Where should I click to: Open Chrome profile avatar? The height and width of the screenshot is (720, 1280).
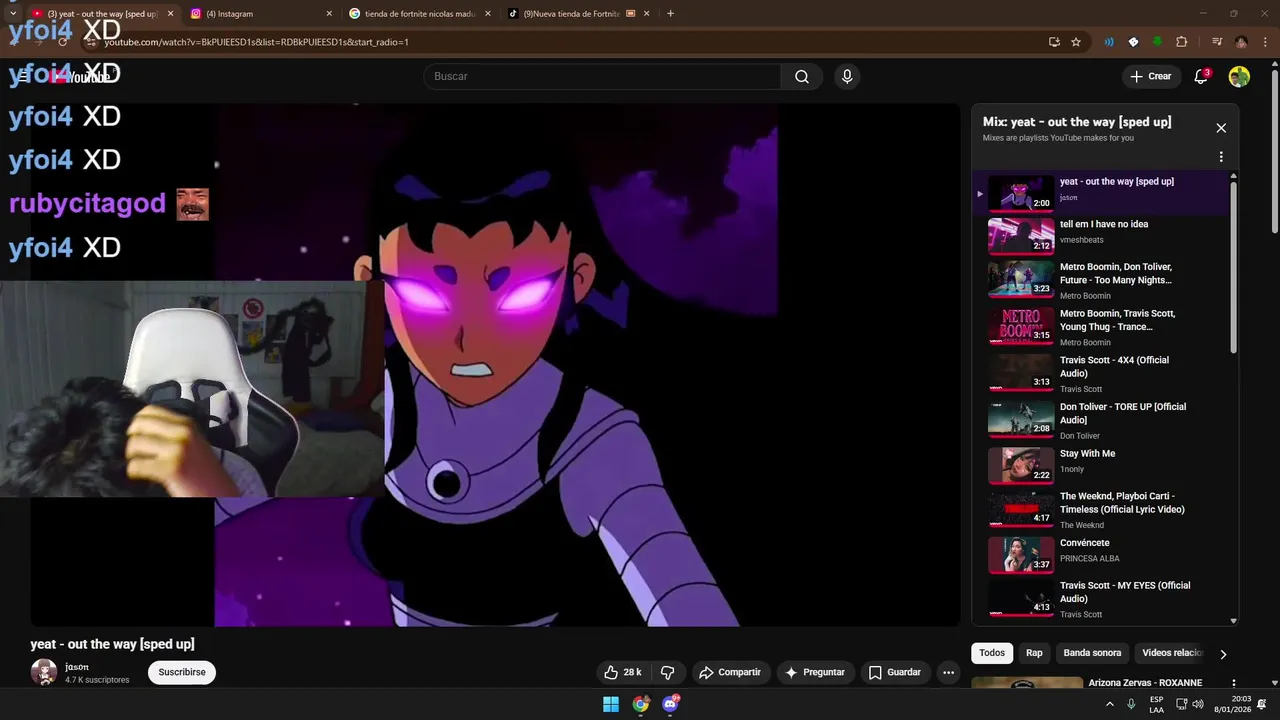[x=1241, y=42]
